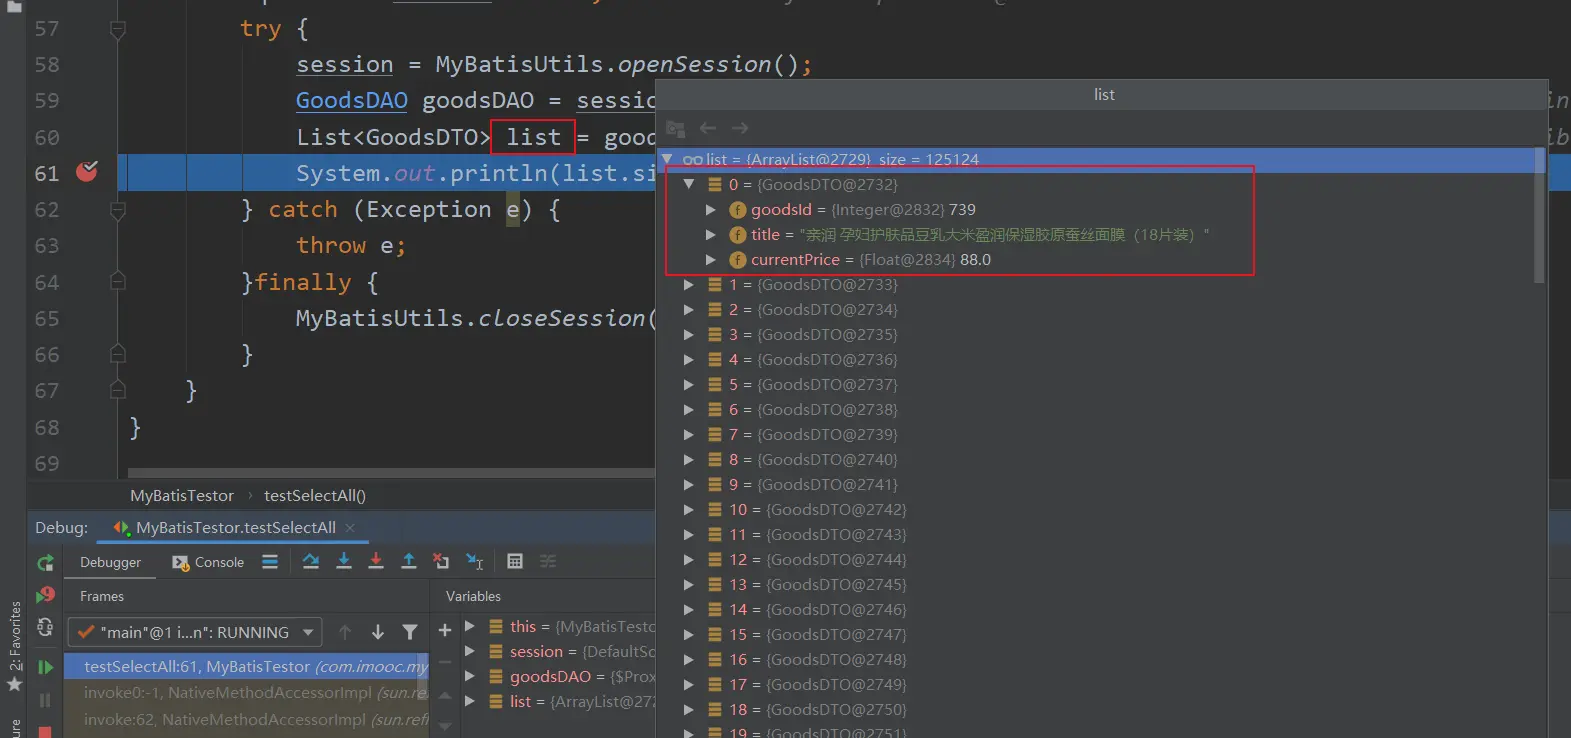Collapse the element 0 GoodsDTO node
1571x738 pixels.
coord(689,184)
